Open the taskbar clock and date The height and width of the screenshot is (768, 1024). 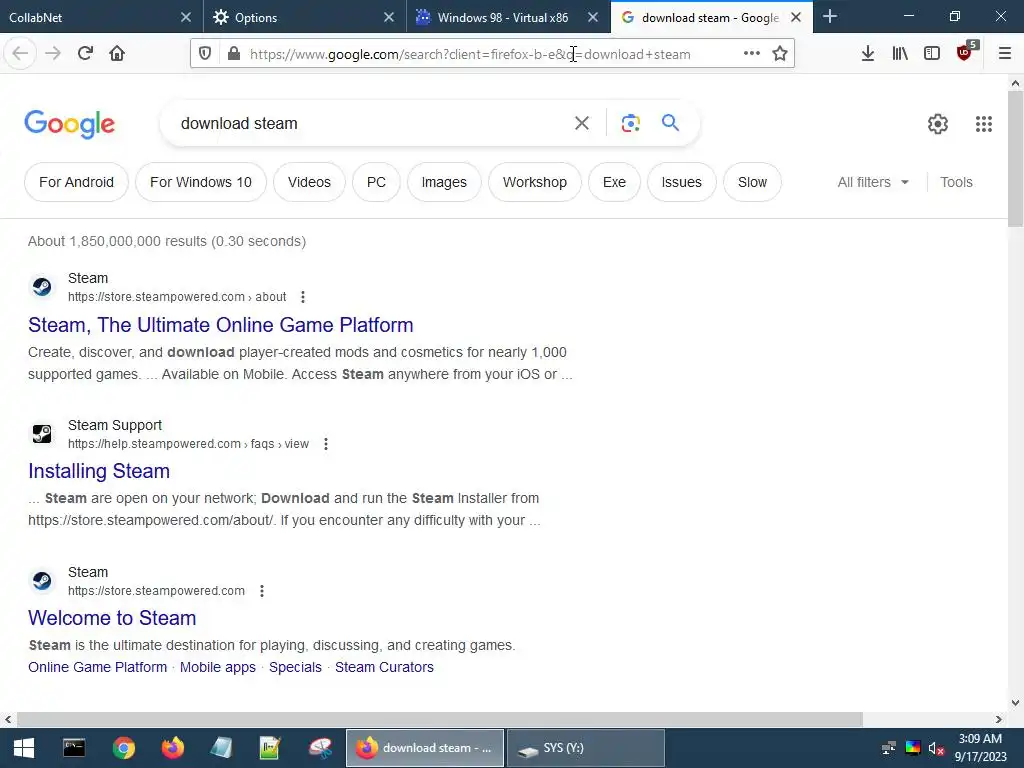(980, 748)
